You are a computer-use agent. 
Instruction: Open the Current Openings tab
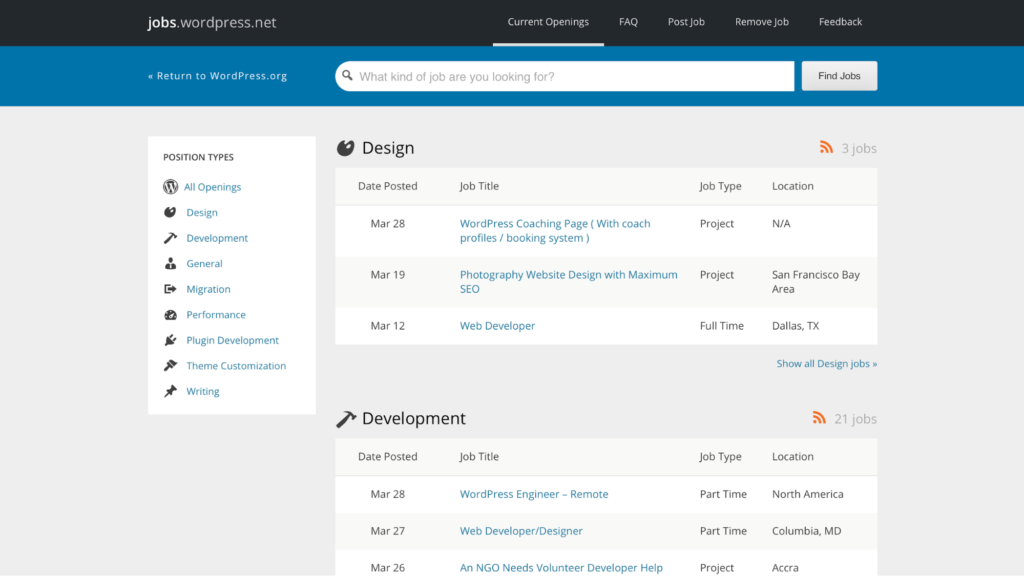click(548, 22)
